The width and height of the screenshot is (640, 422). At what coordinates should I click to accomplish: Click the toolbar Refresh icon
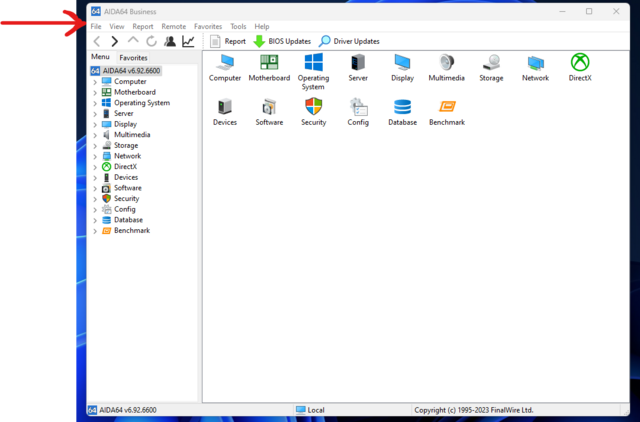tap(151, 41)
